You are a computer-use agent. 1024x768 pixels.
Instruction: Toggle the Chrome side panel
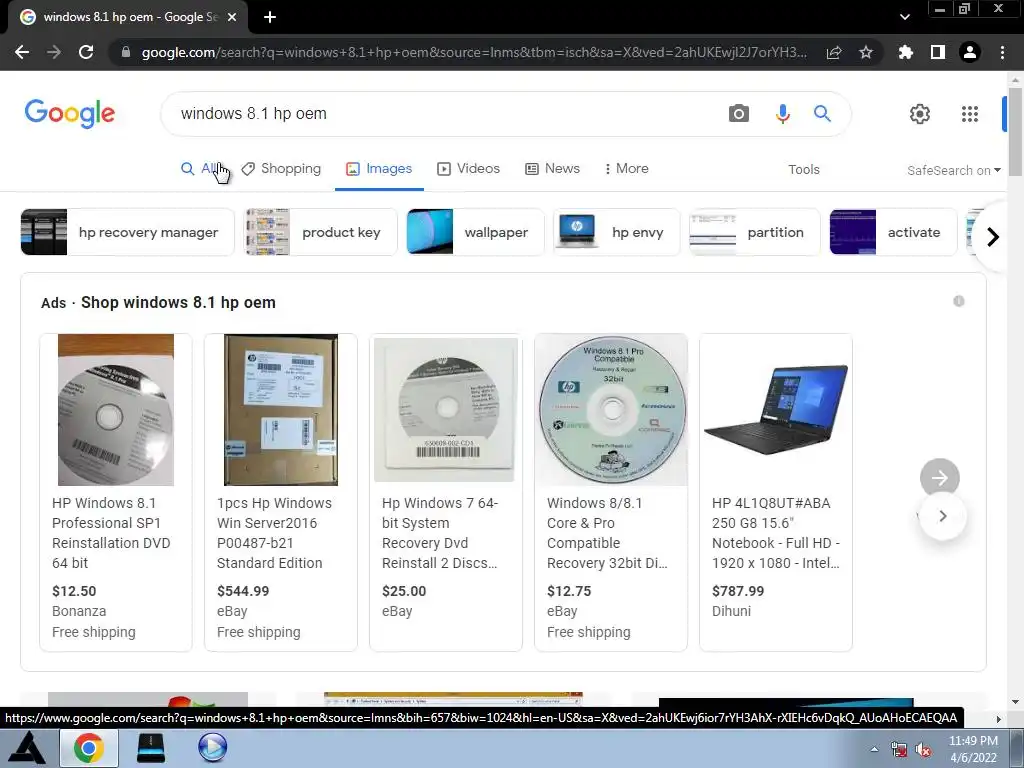[938, 52]
